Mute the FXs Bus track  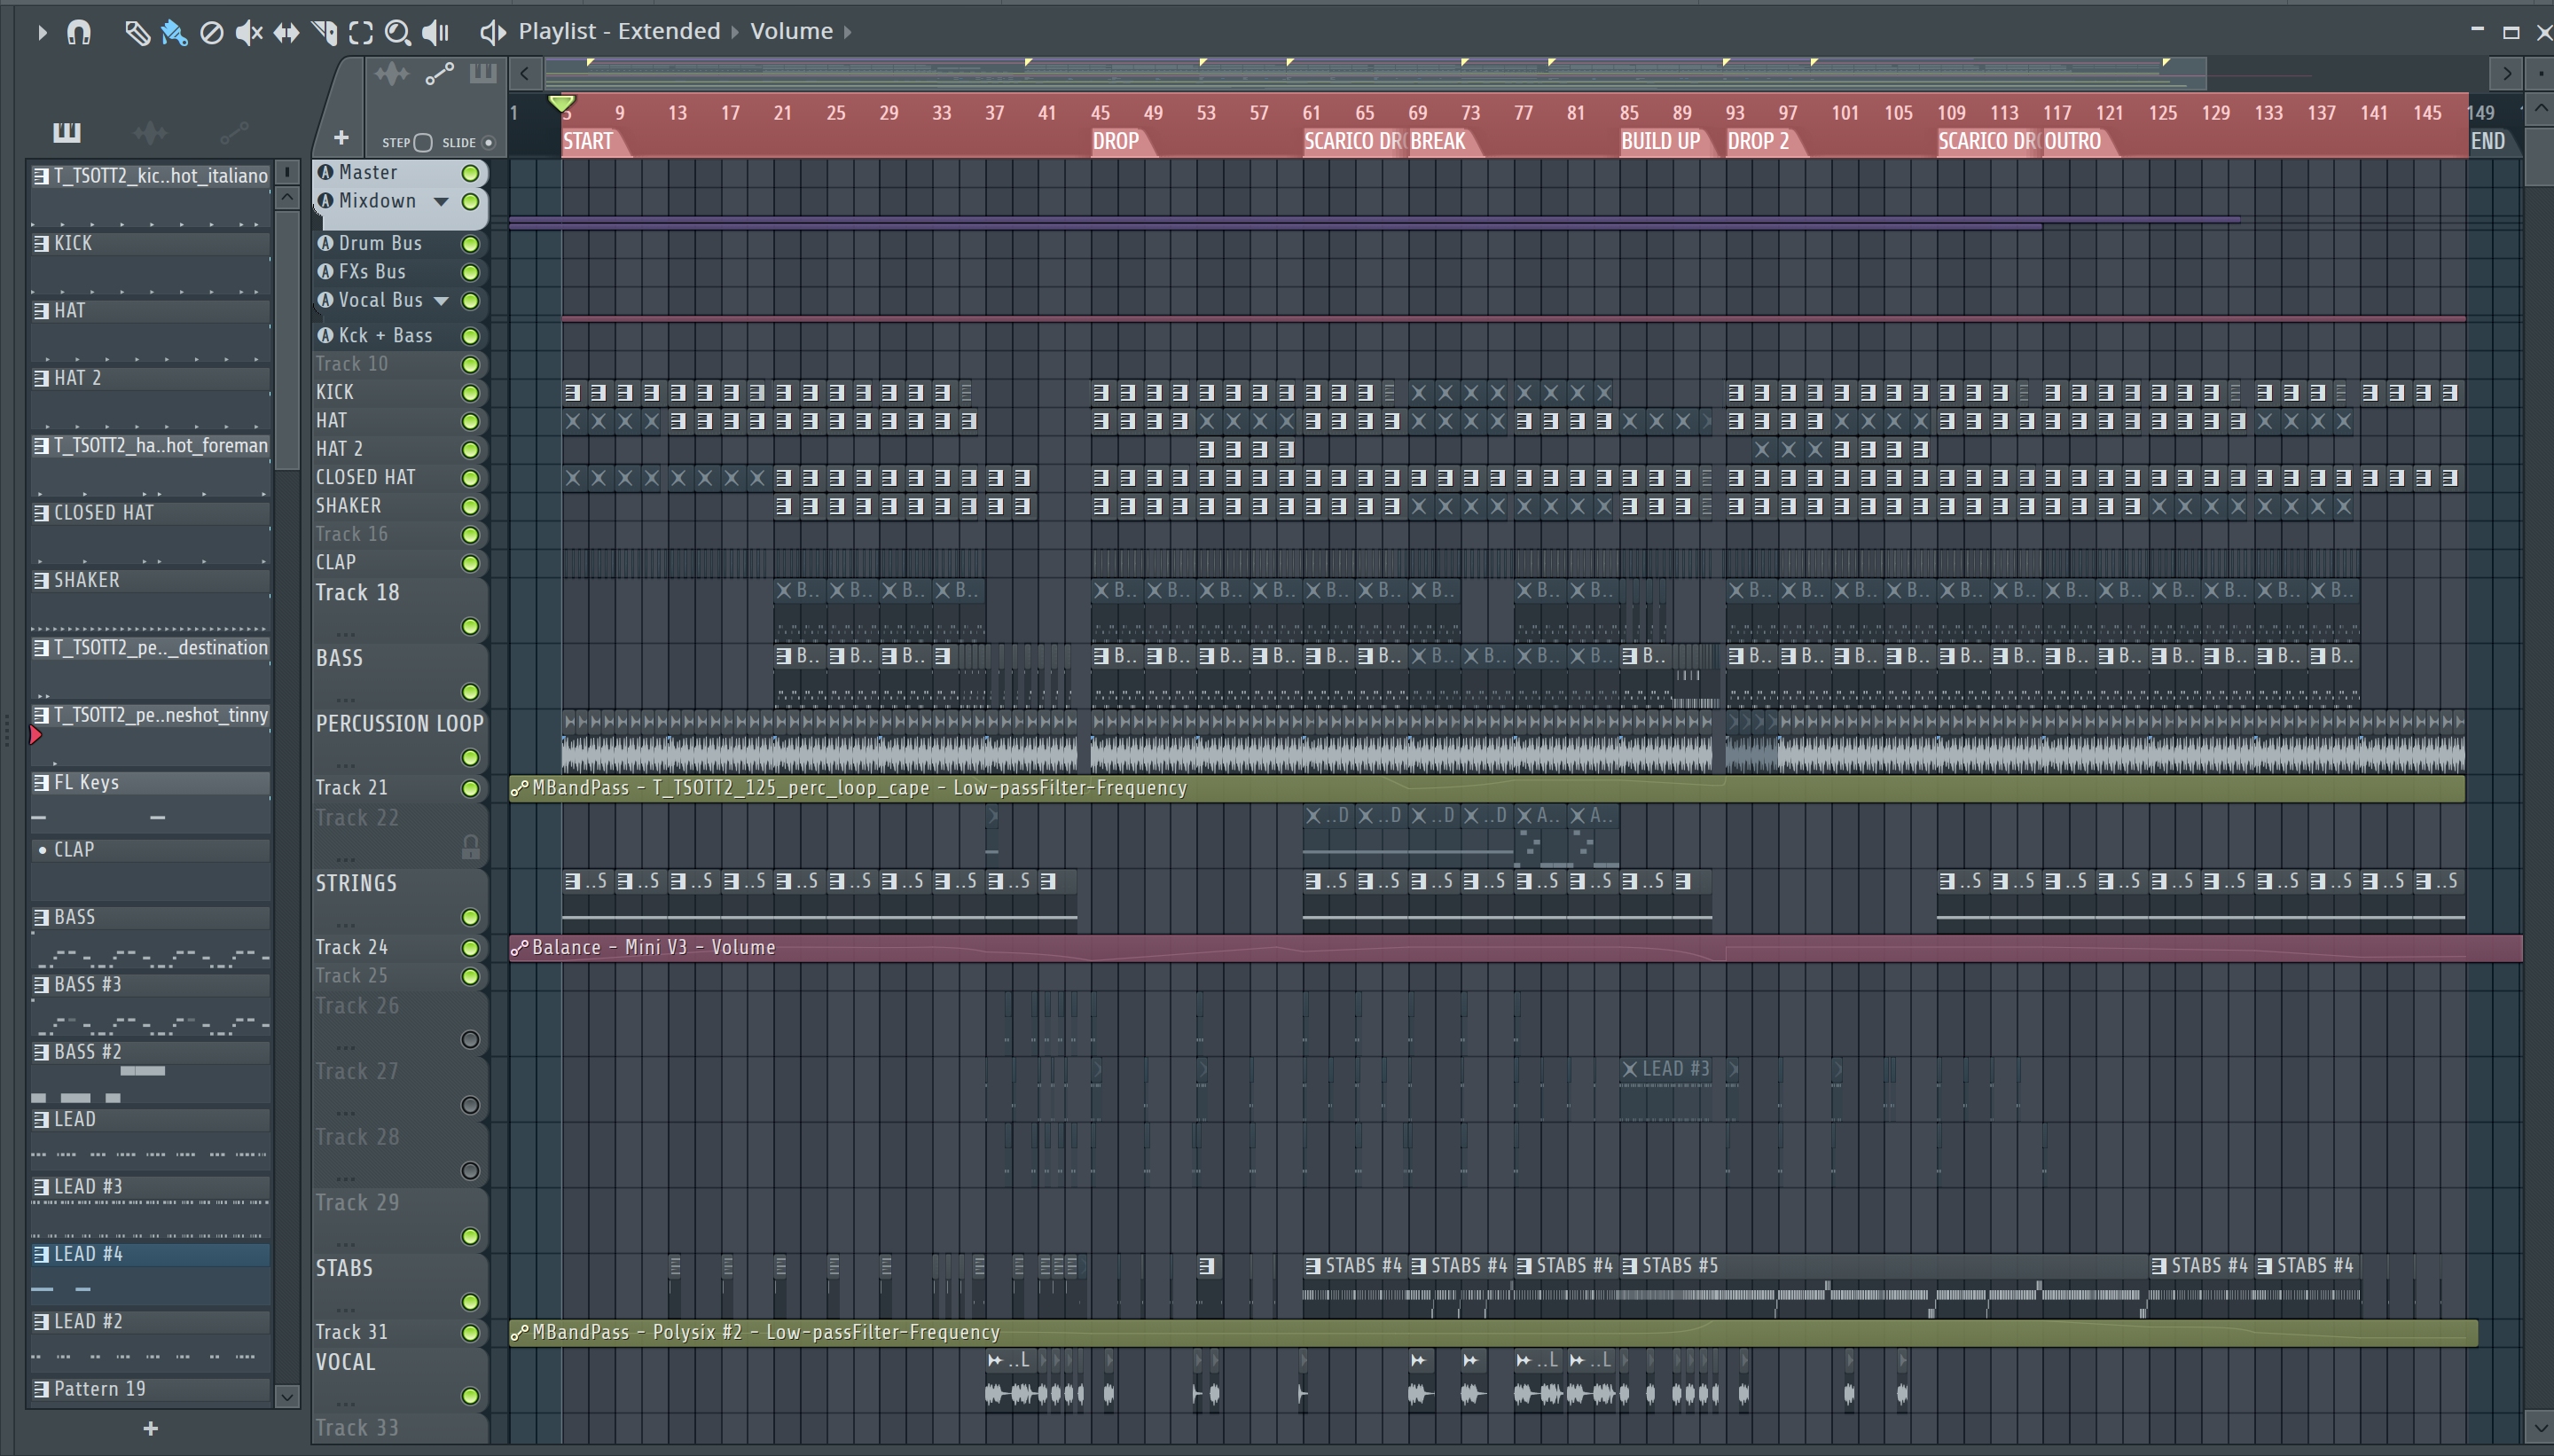470,272
